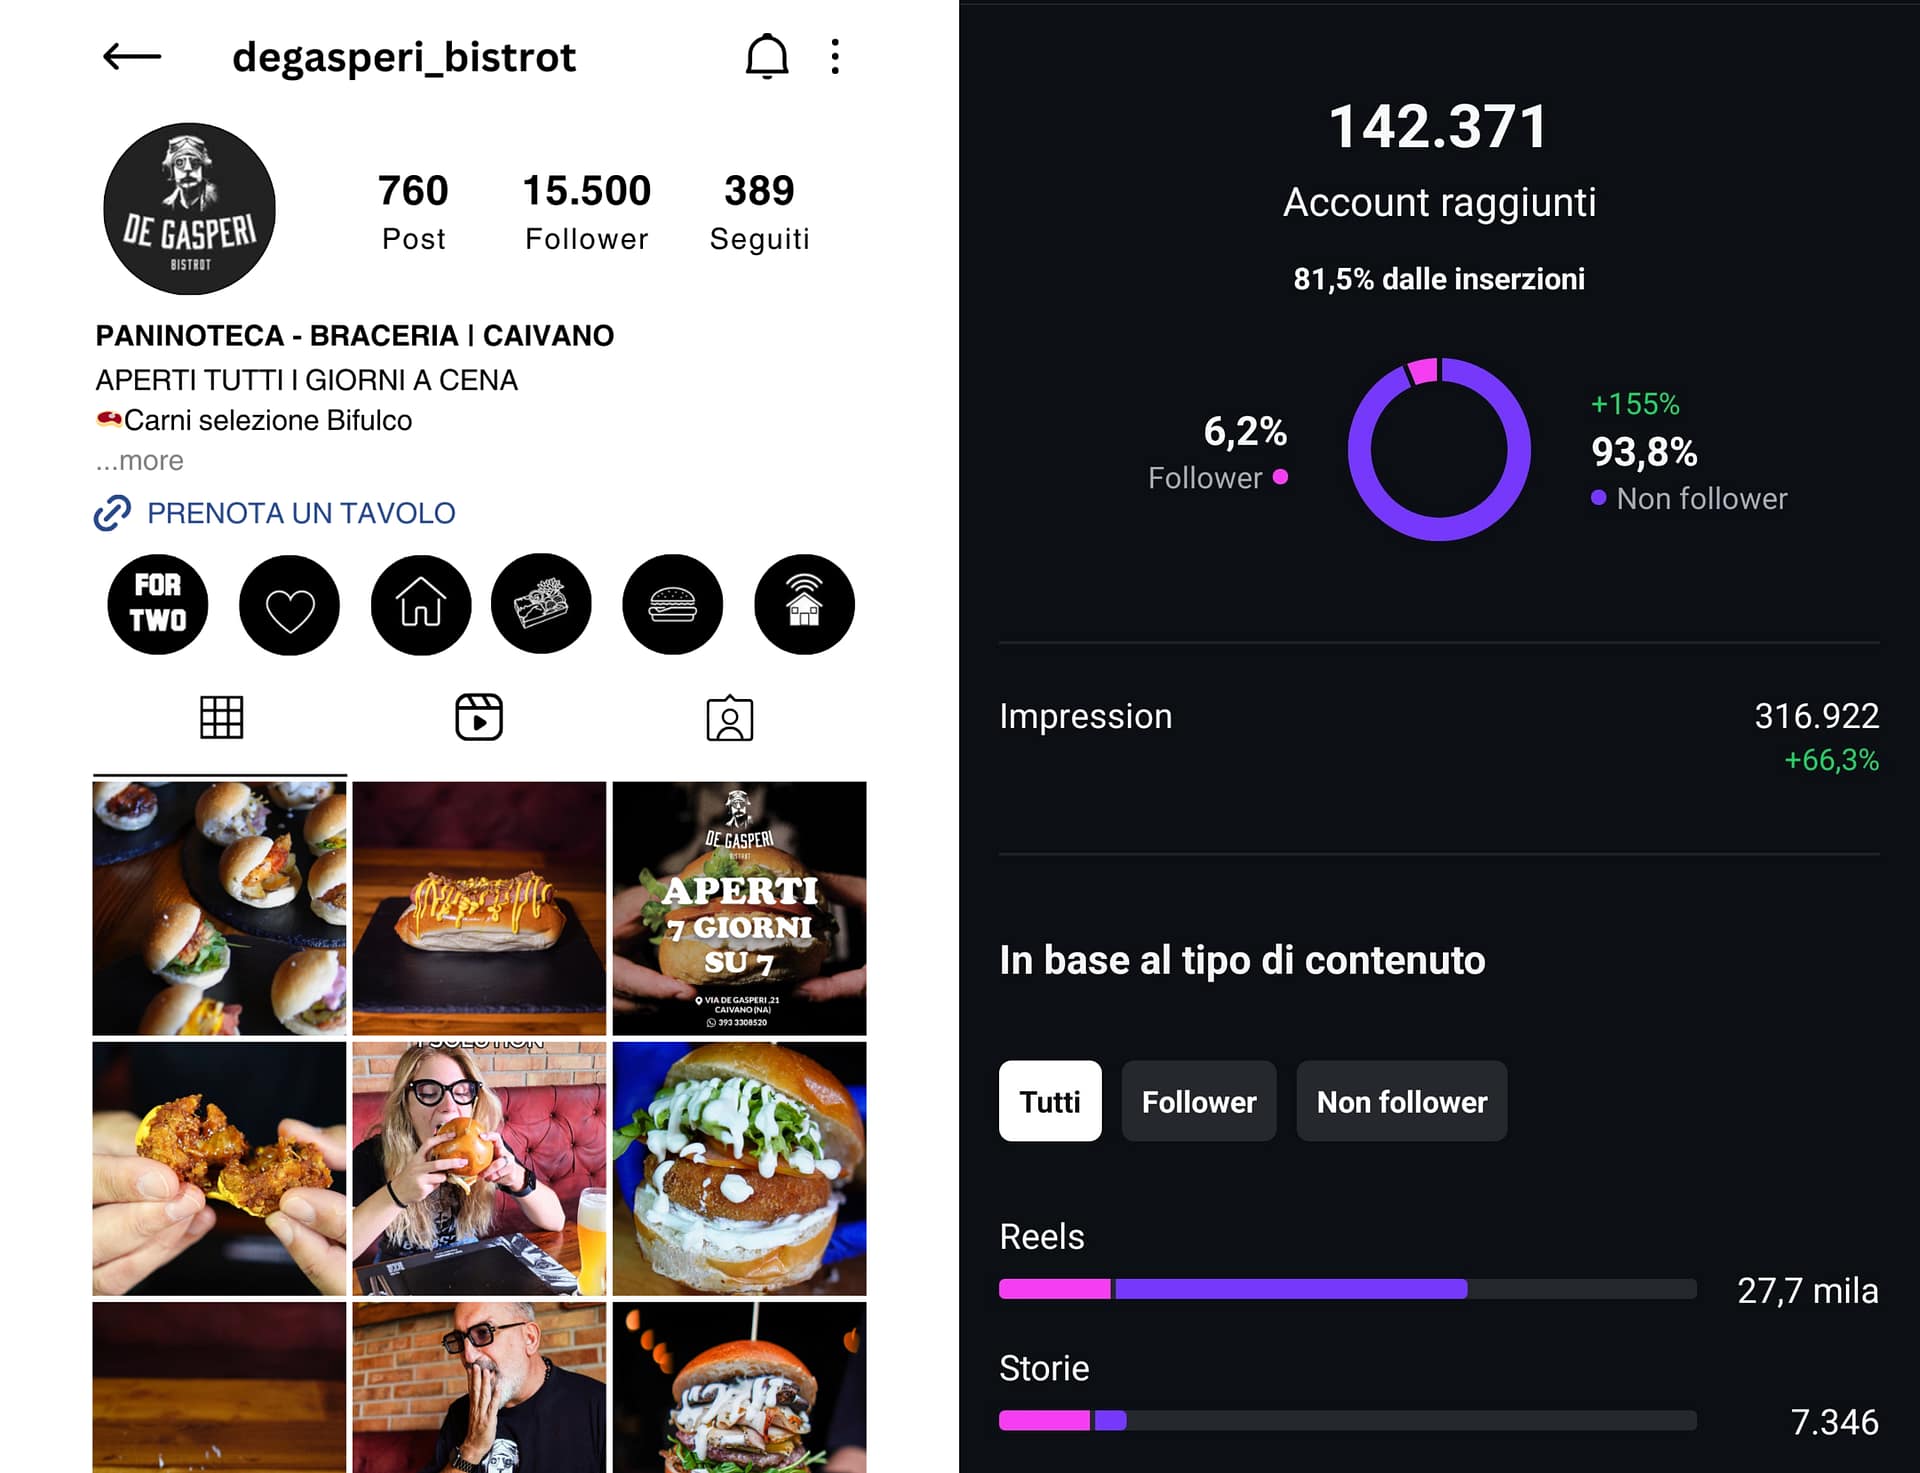Select the Non follower filter chip
1920x1473 pixels.
(1402, 1101)
